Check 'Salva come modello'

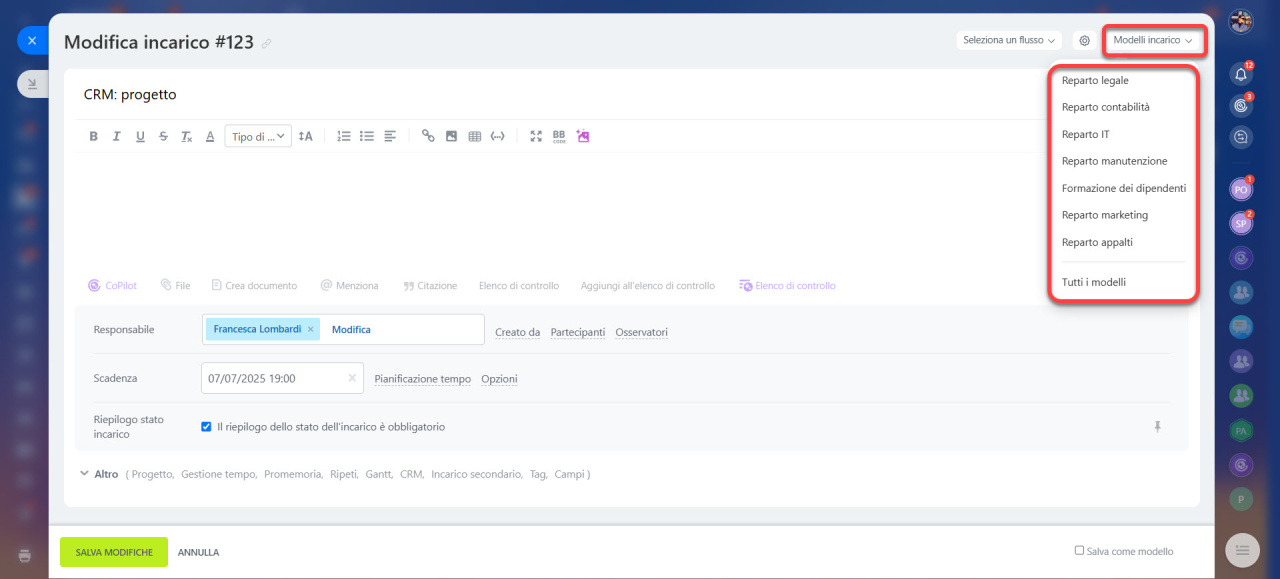(x=1079, y=550)
